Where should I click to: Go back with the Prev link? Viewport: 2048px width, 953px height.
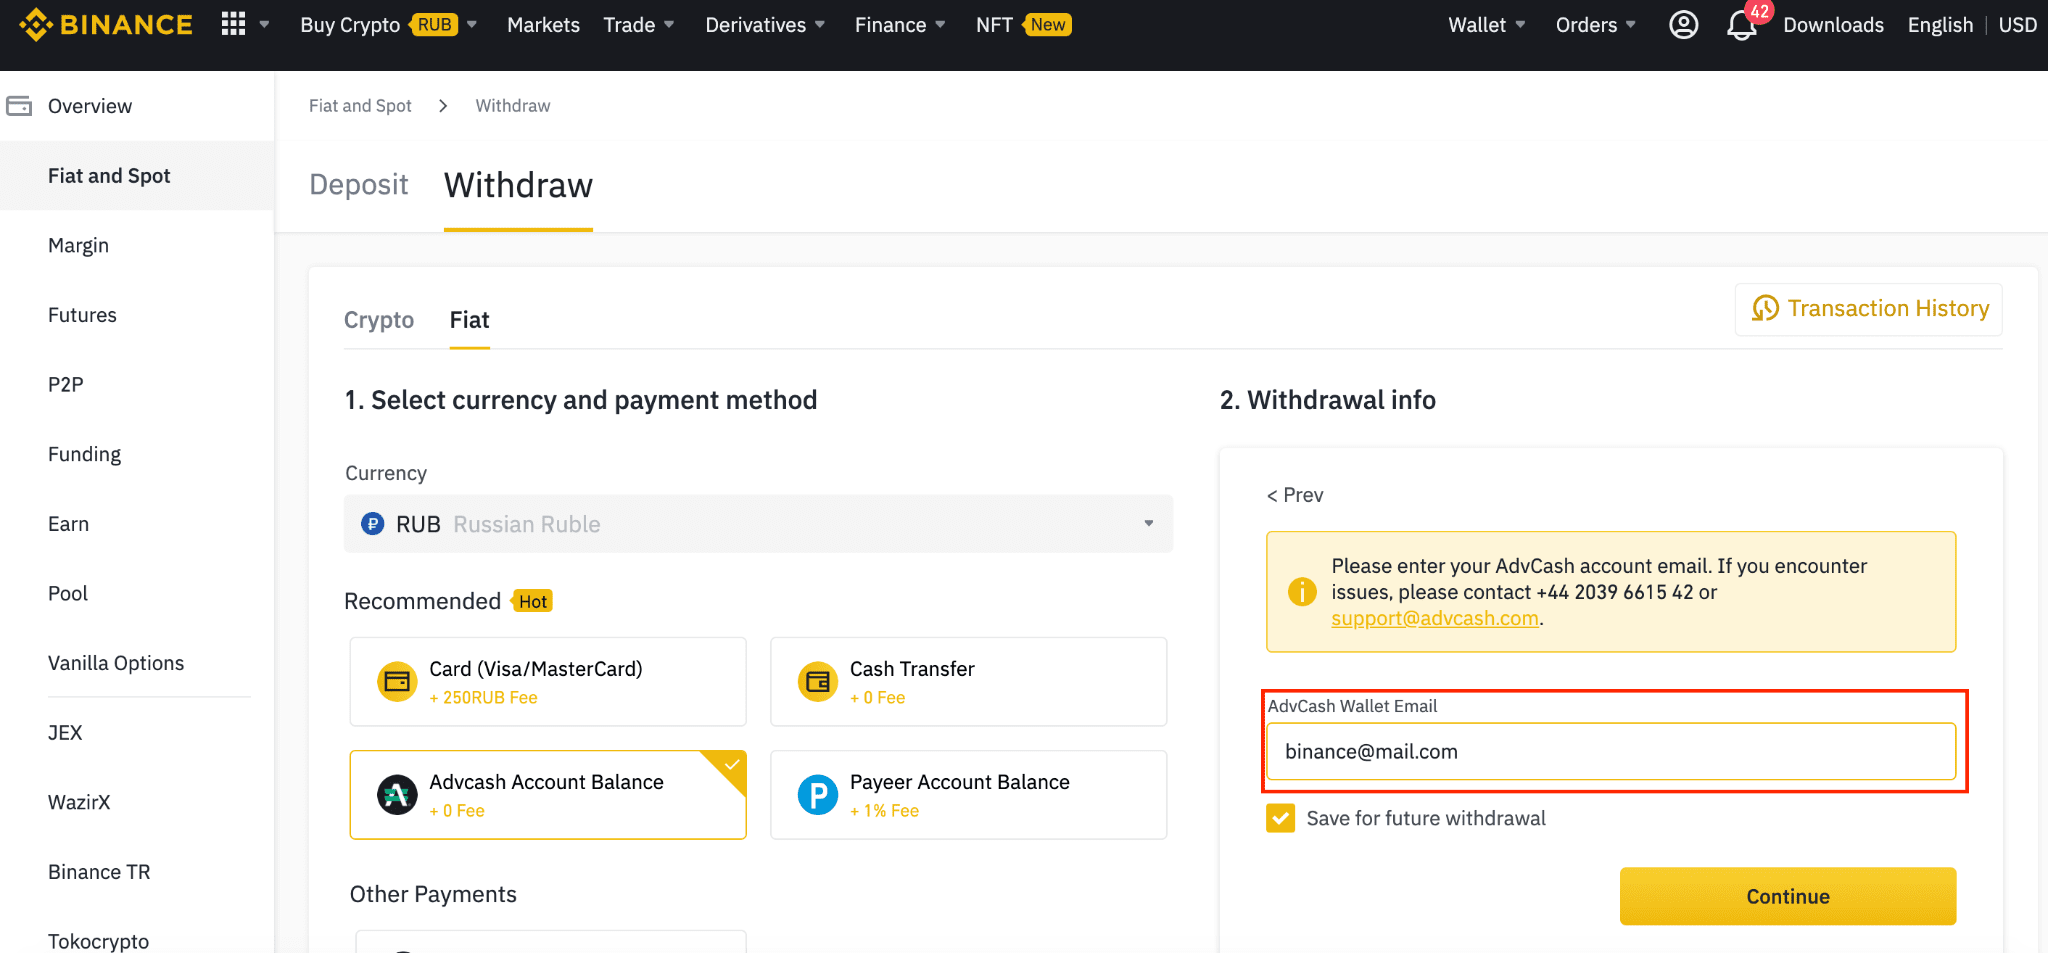click(1295, 495)
